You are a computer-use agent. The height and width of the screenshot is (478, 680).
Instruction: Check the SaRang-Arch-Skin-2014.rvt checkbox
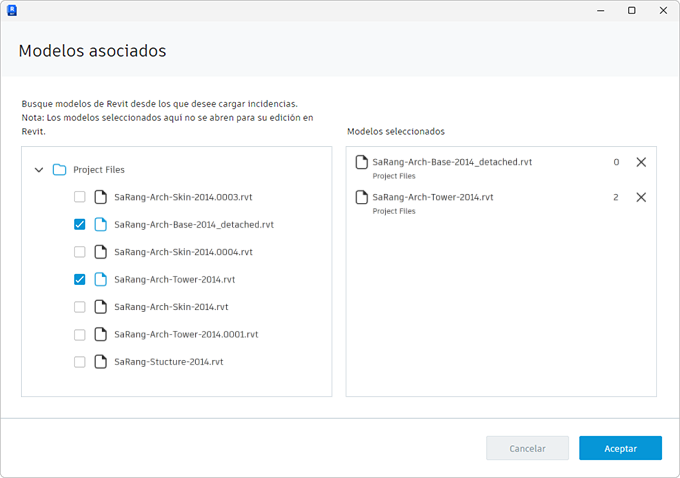pyautogui.click(x=80, y=307)
